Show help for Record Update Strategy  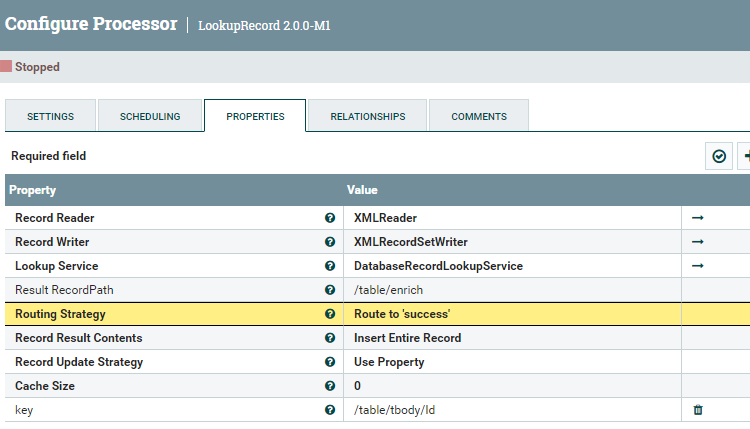(329, 362)
